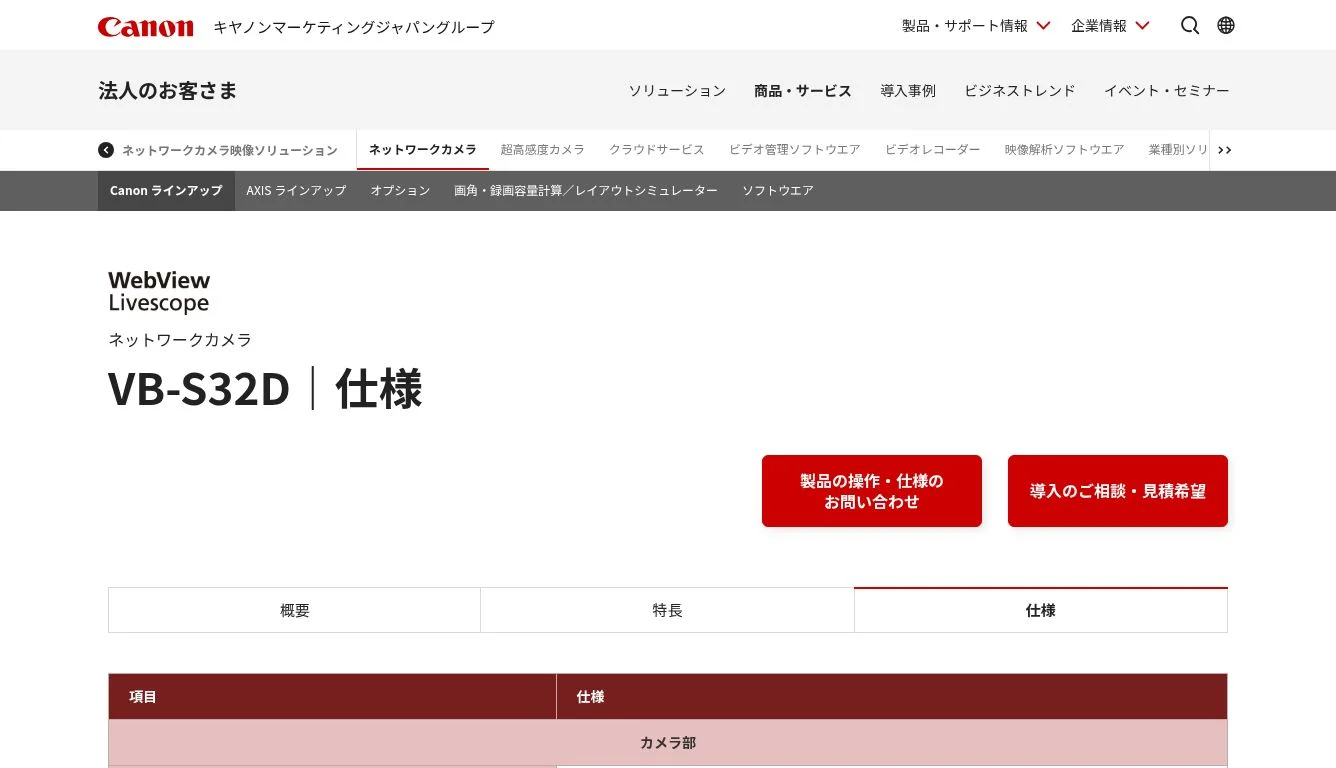Open 画角・録画容量計算／レイアウトシミュレーター
1336x768 pixels.
pos(586,191)
